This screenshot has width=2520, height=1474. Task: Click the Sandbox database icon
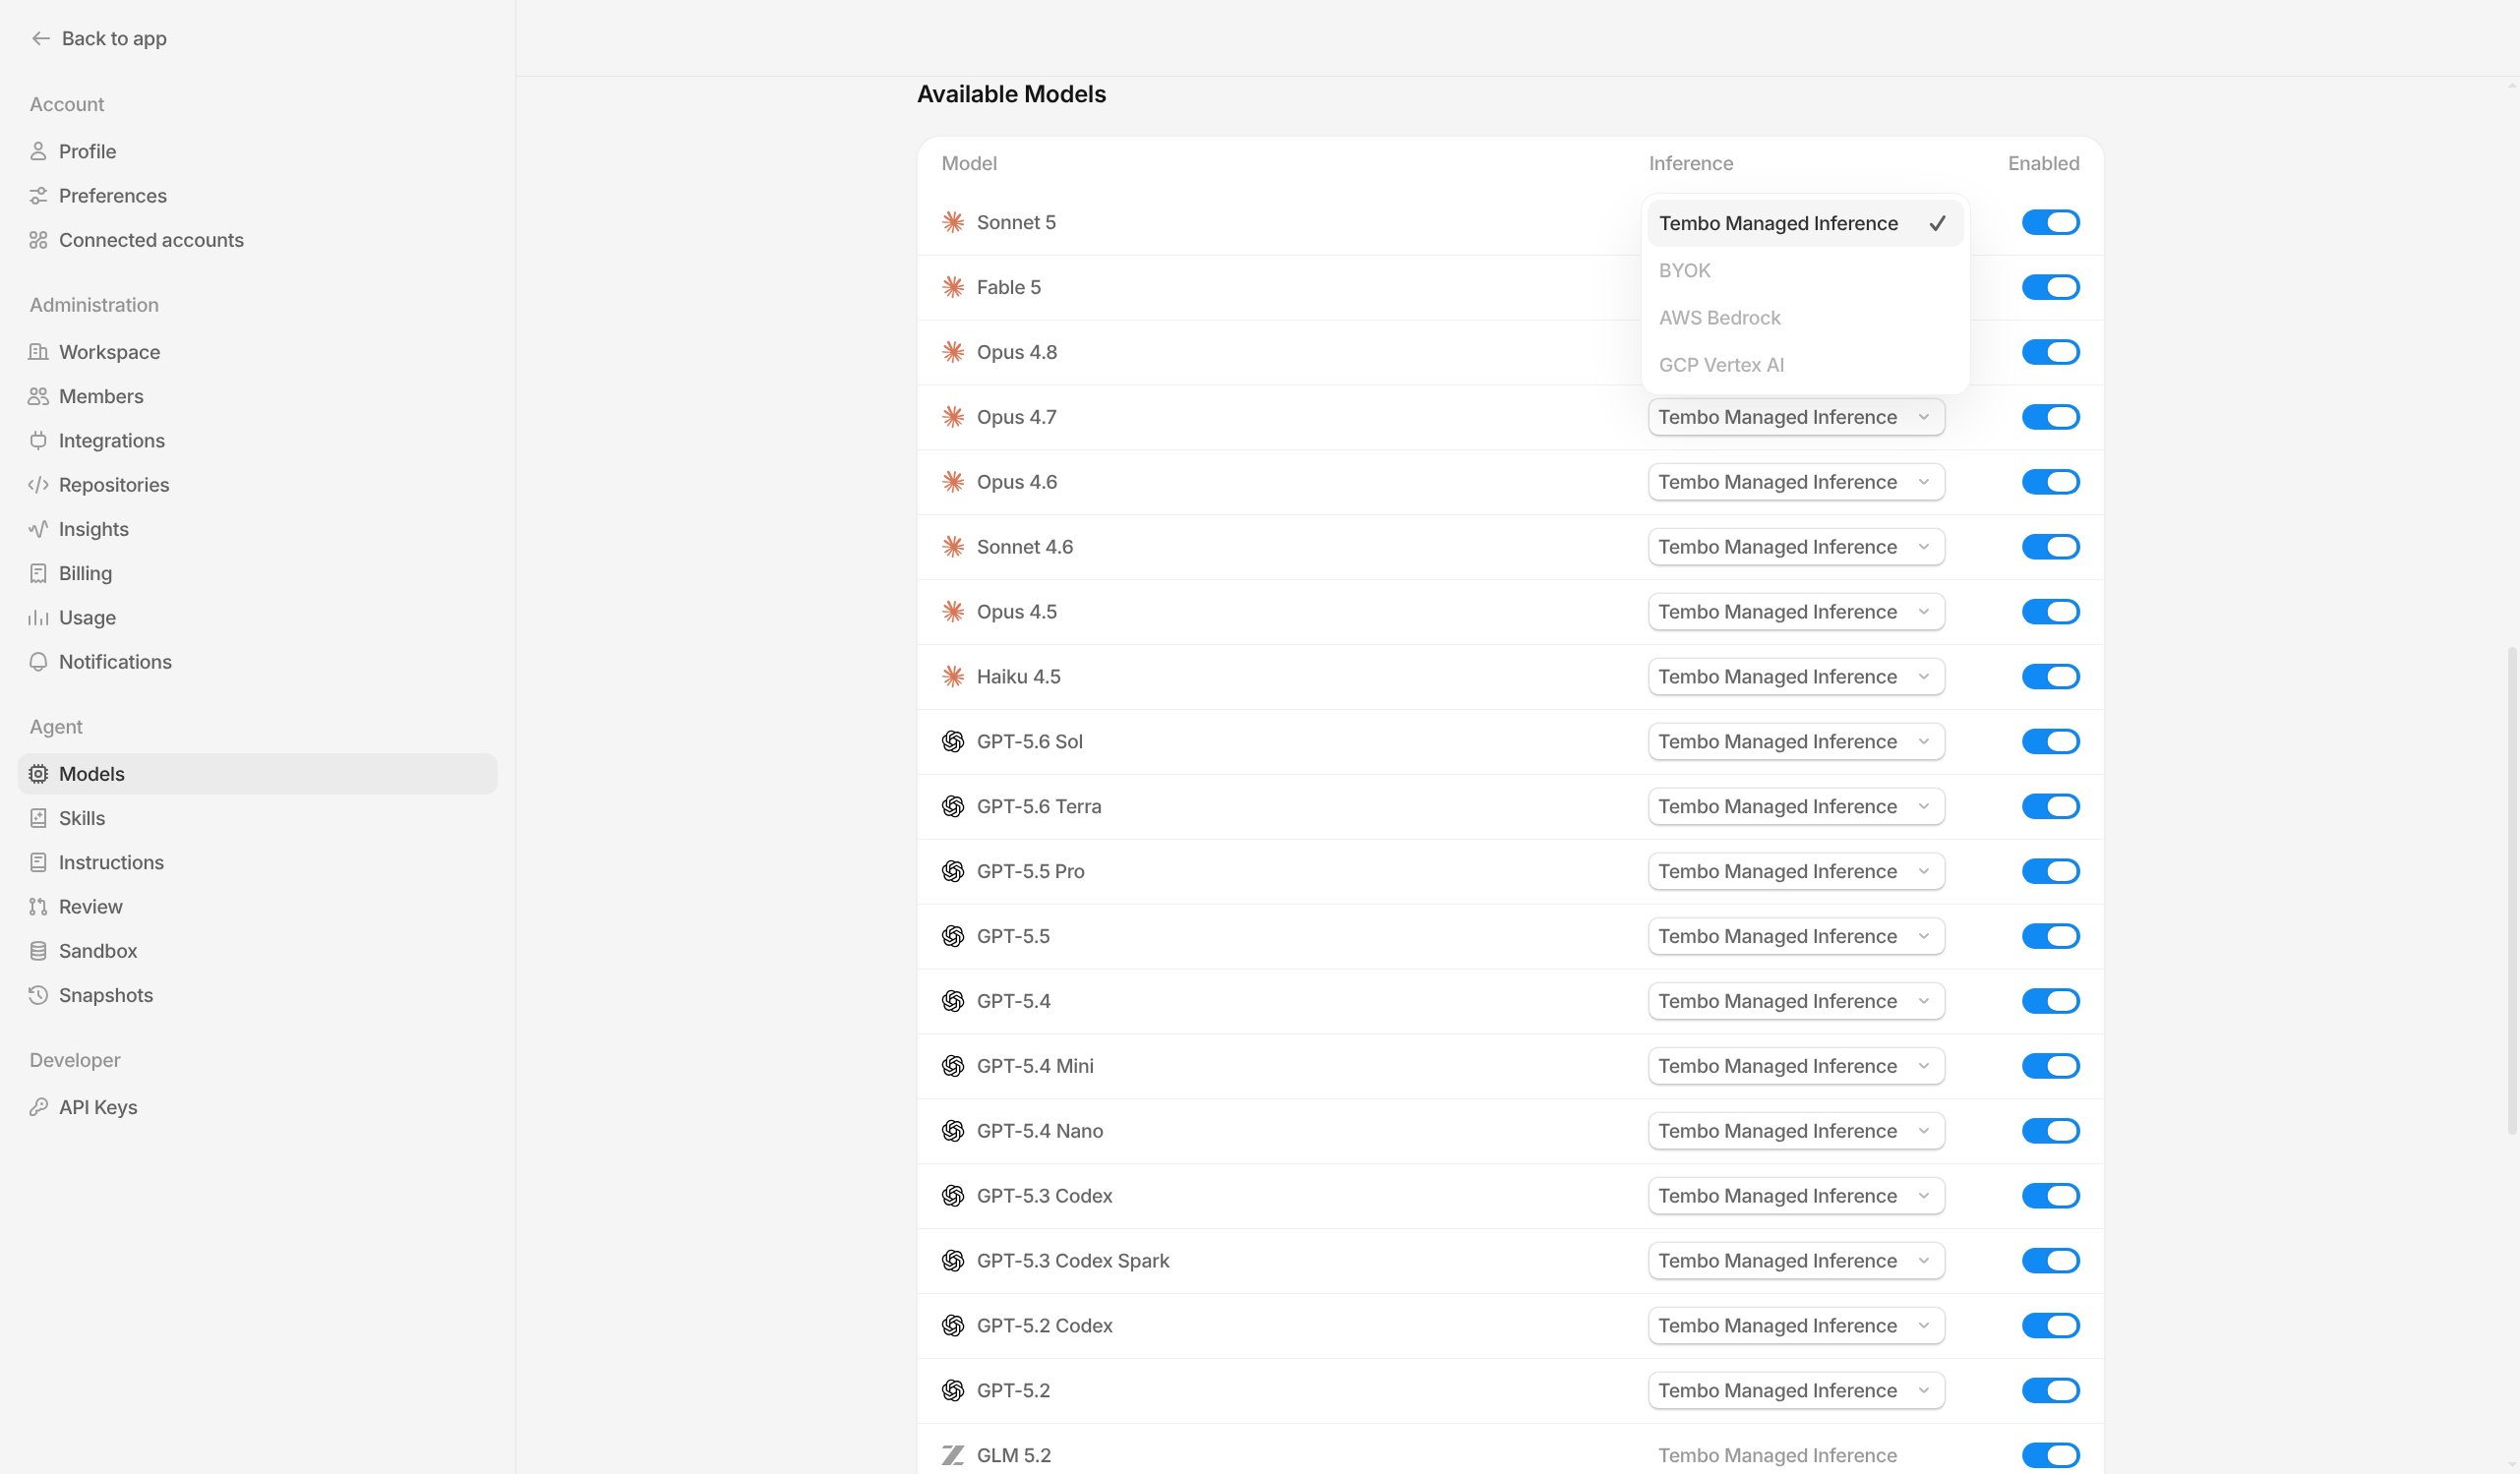[38, 951]
